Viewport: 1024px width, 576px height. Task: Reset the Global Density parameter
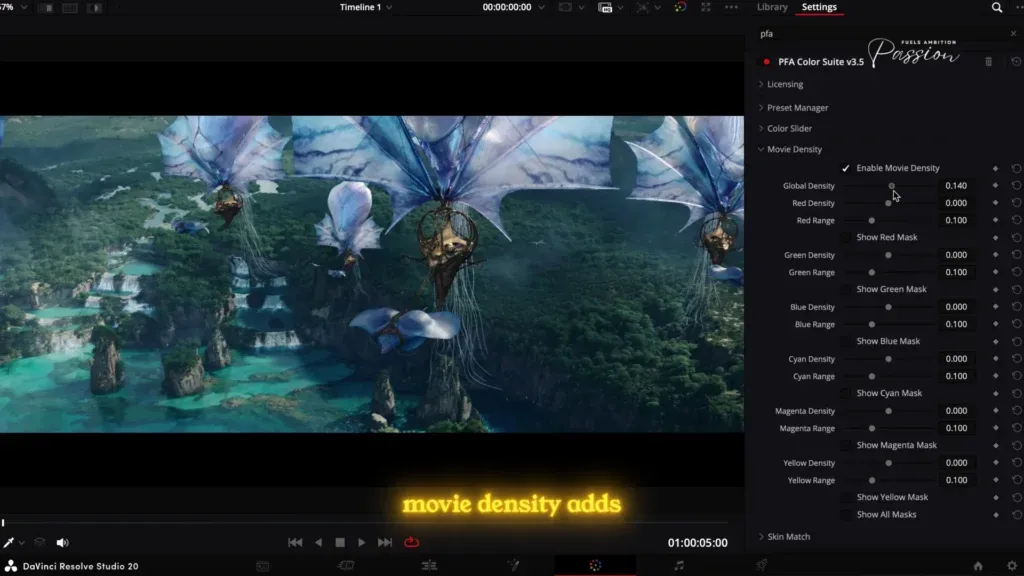click(1016, 186)
